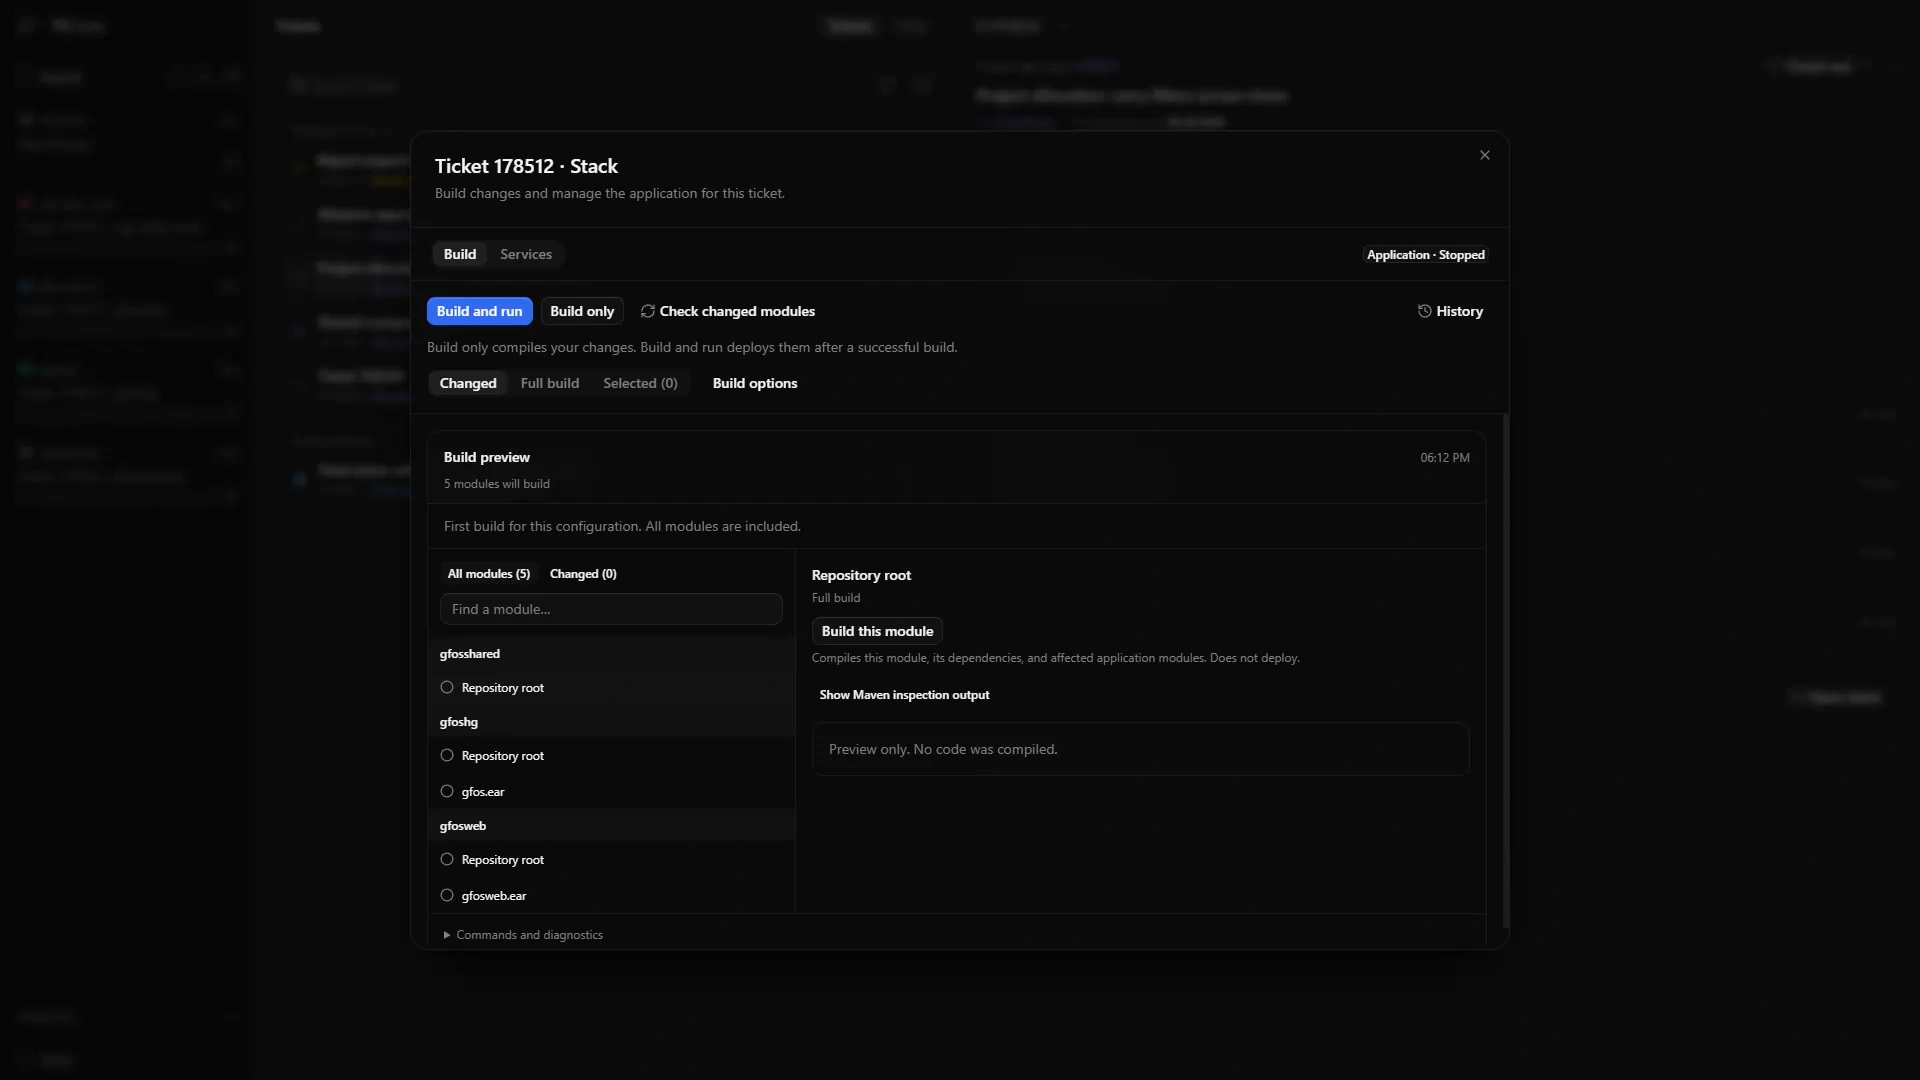Click the Application · Stopped status badge
The image size is (1920, 1080).
point(1425,255)
